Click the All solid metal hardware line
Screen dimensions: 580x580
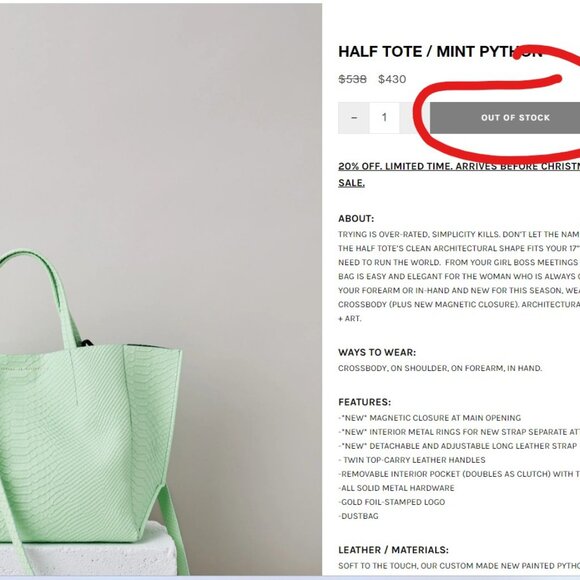[x=396, y=488]
